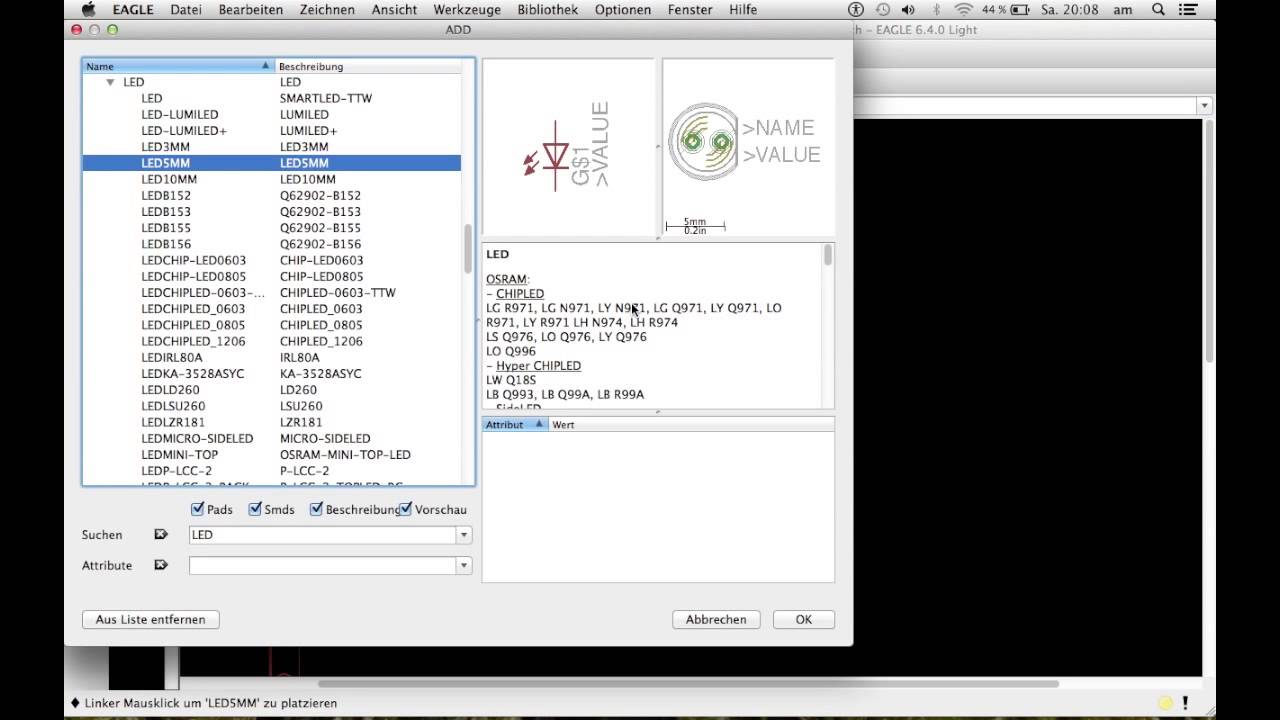Click the Sa. 20:08 clock
The image size is (1280, 720).
(x=1070, y=9)
